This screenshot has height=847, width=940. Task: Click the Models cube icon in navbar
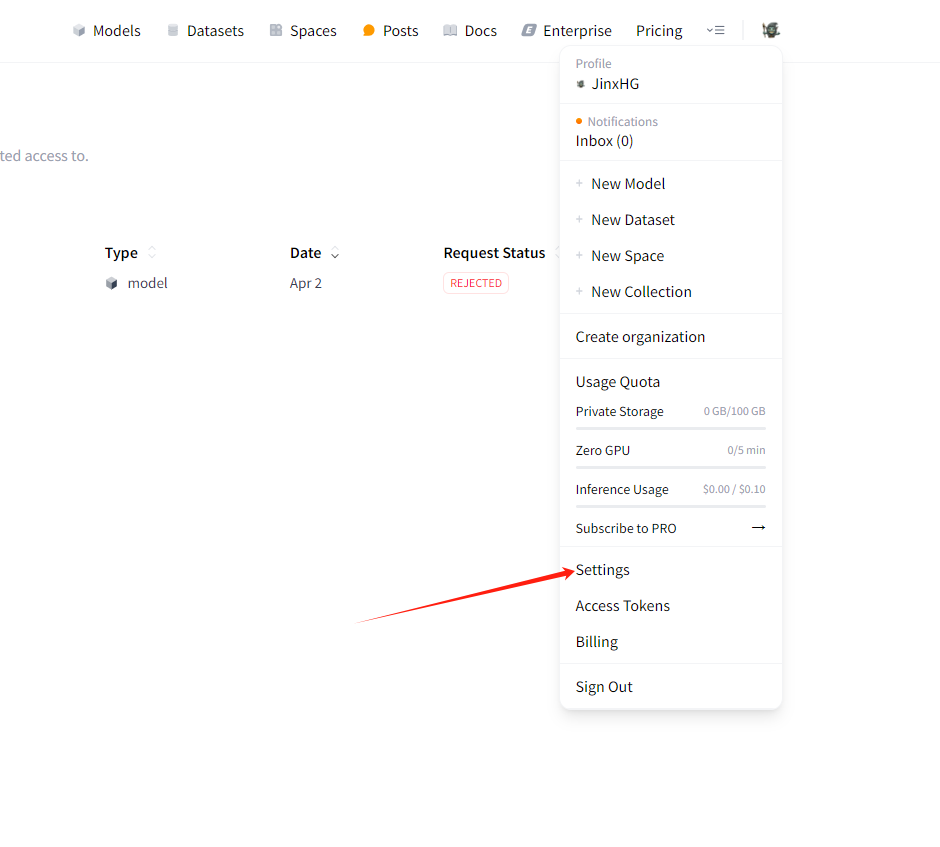coord(79,31)
